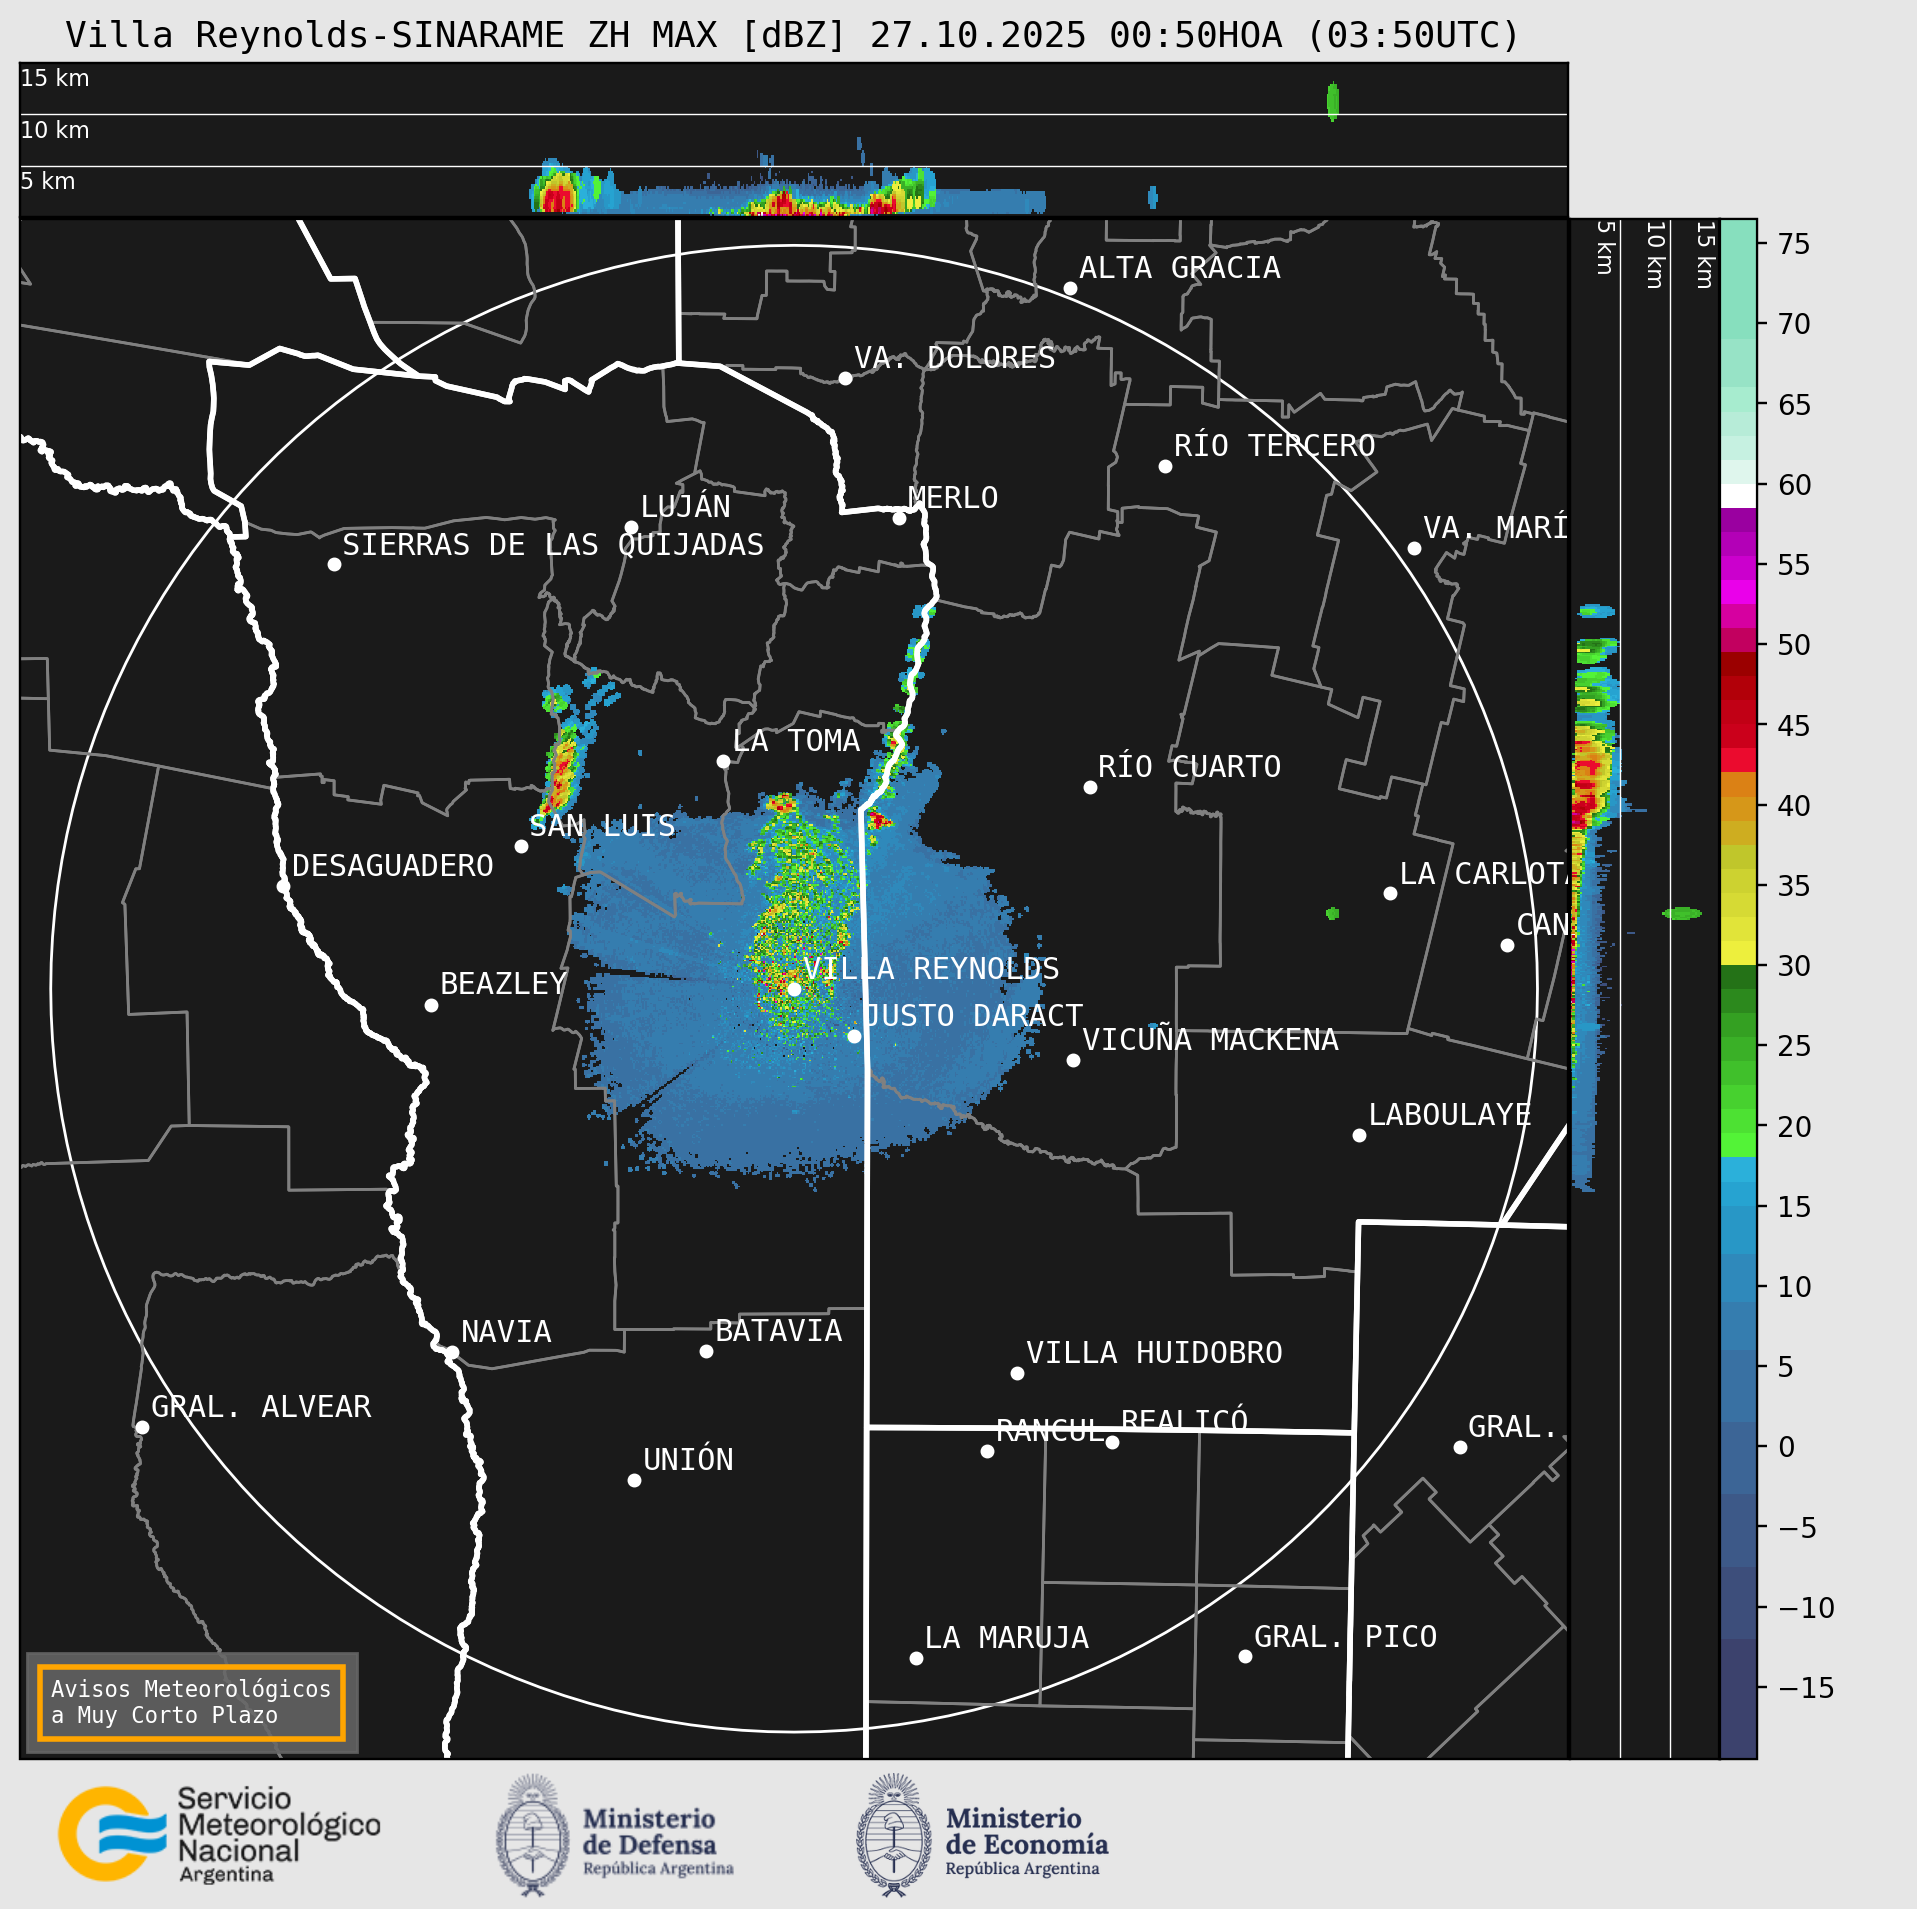1917x1909 pixels.
Task: Click the −15 value on the dBZ scale
Action: coord(1806,1688)
